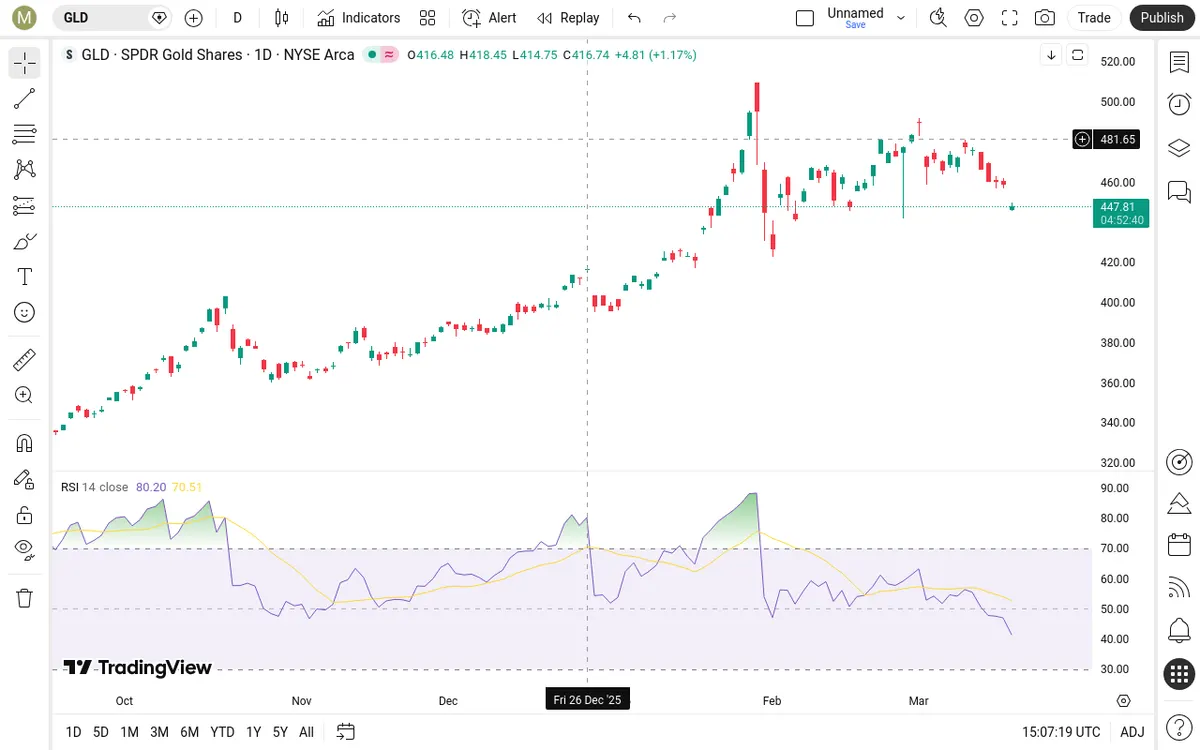Open the quick search icon

(938, 18)
